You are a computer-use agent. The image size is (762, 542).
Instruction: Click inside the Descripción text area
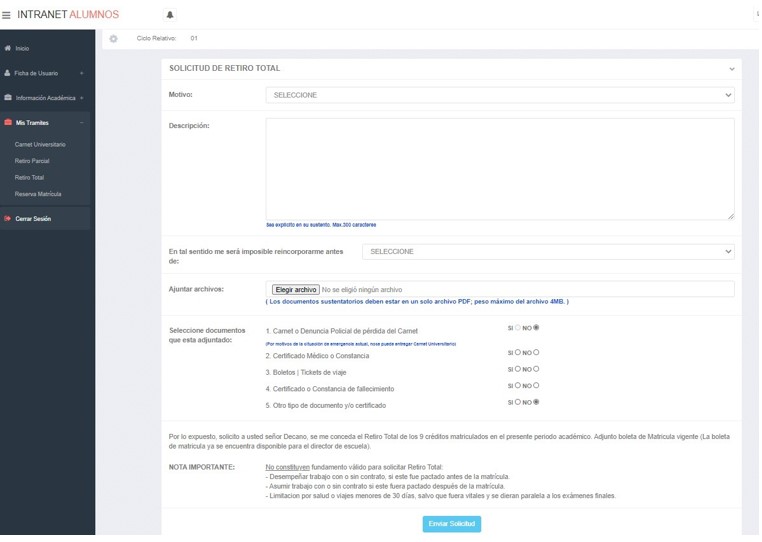click(x=500, y=168)
